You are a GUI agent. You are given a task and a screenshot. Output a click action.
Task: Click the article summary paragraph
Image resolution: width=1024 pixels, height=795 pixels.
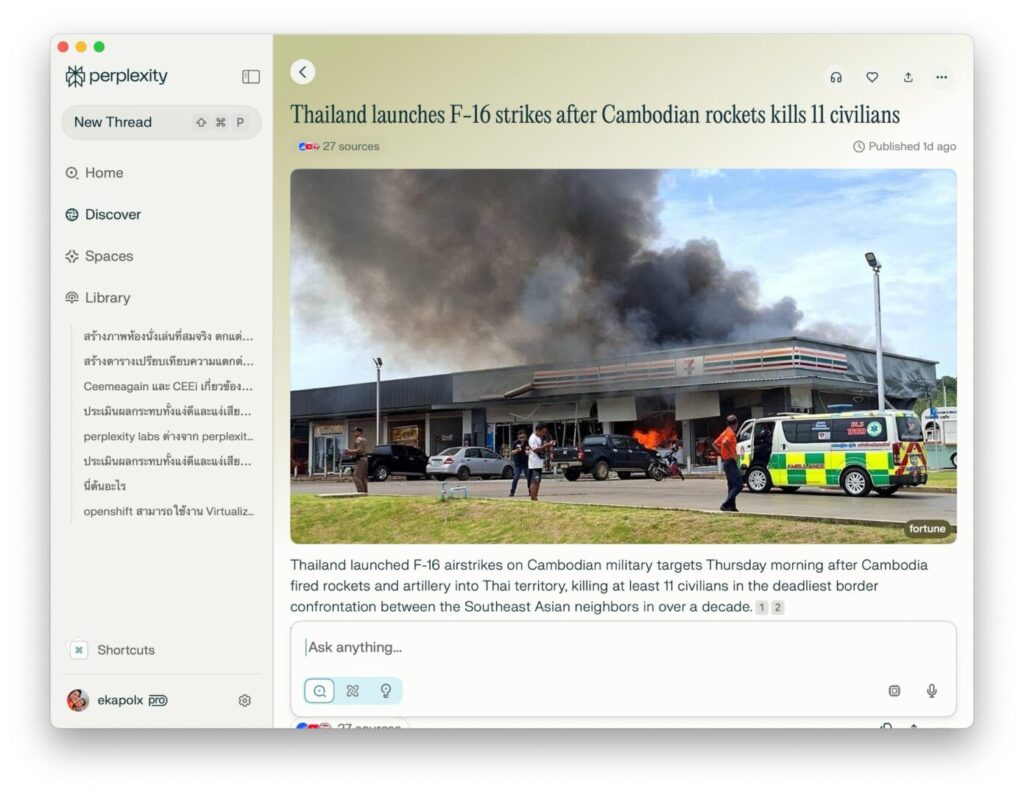(x=609, y=586)
